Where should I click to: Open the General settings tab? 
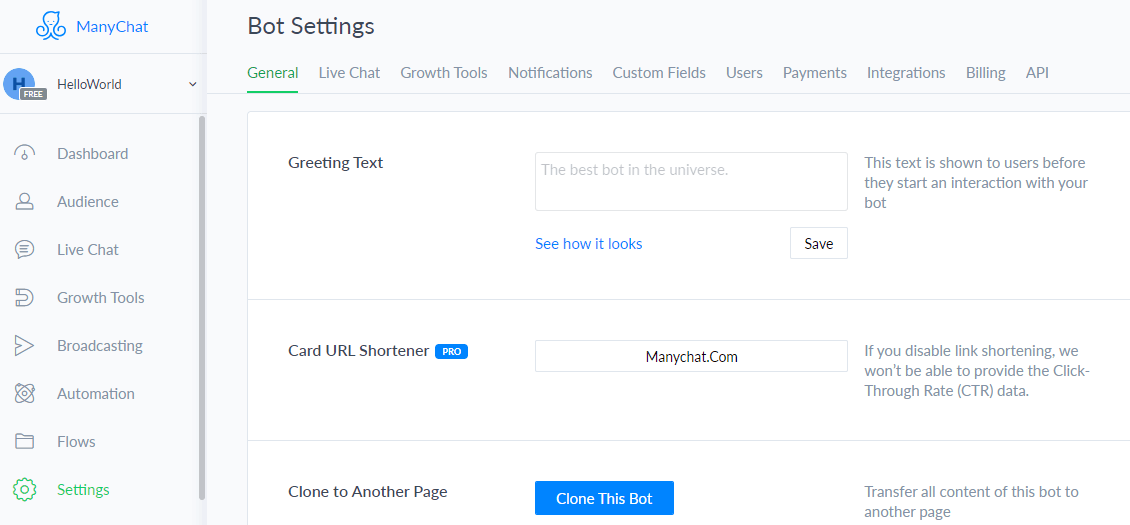point(272,73)
